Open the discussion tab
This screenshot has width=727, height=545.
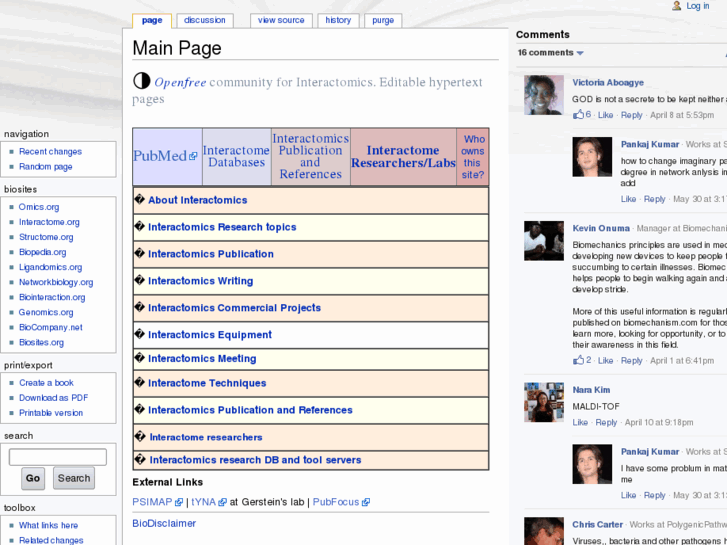204,20
